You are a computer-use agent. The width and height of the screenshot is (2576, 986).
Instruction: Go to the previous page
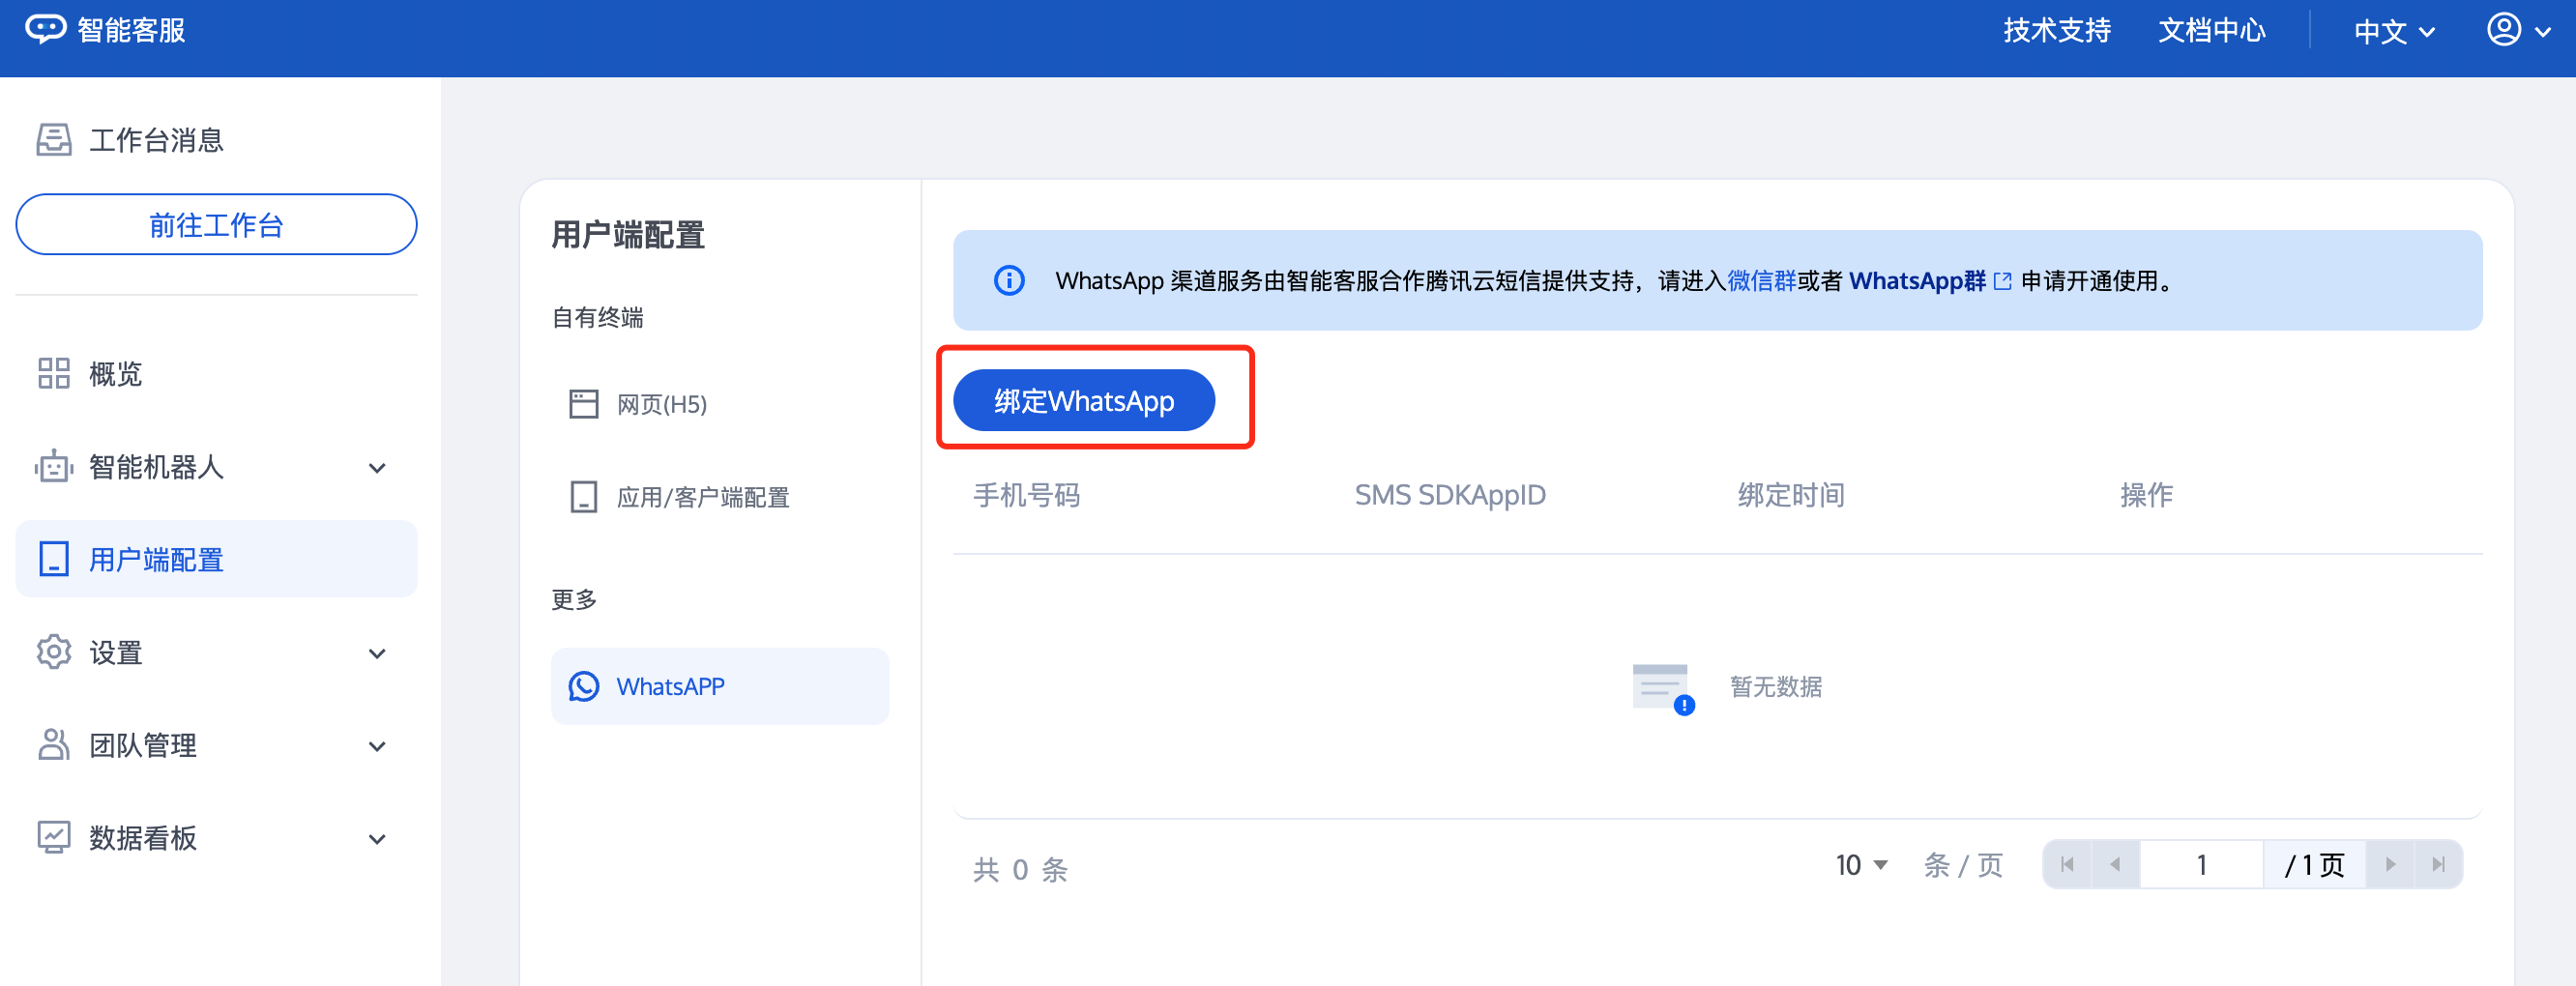(2115, 865)
